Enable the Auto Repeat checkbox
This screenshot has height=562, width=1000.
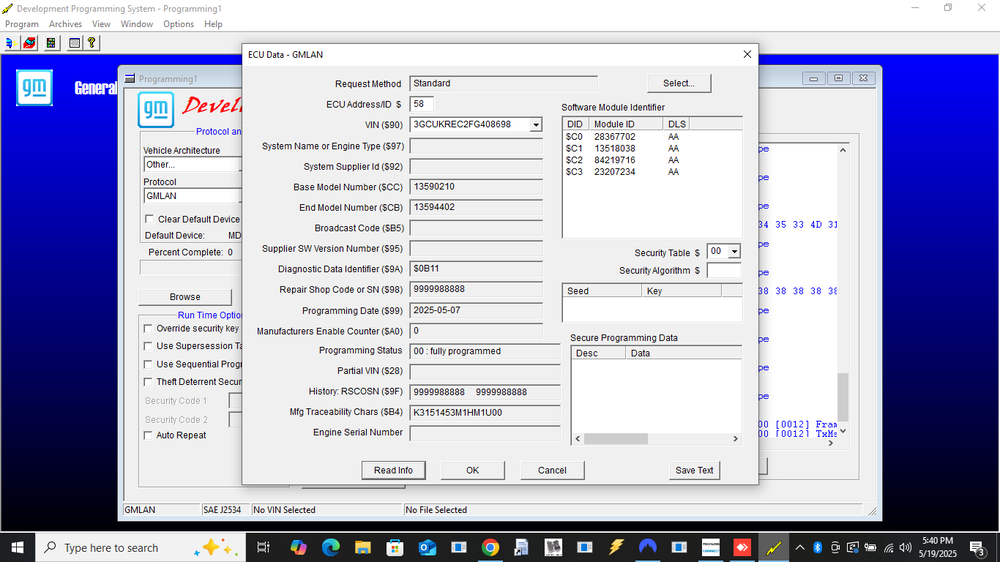pos(148,435)
